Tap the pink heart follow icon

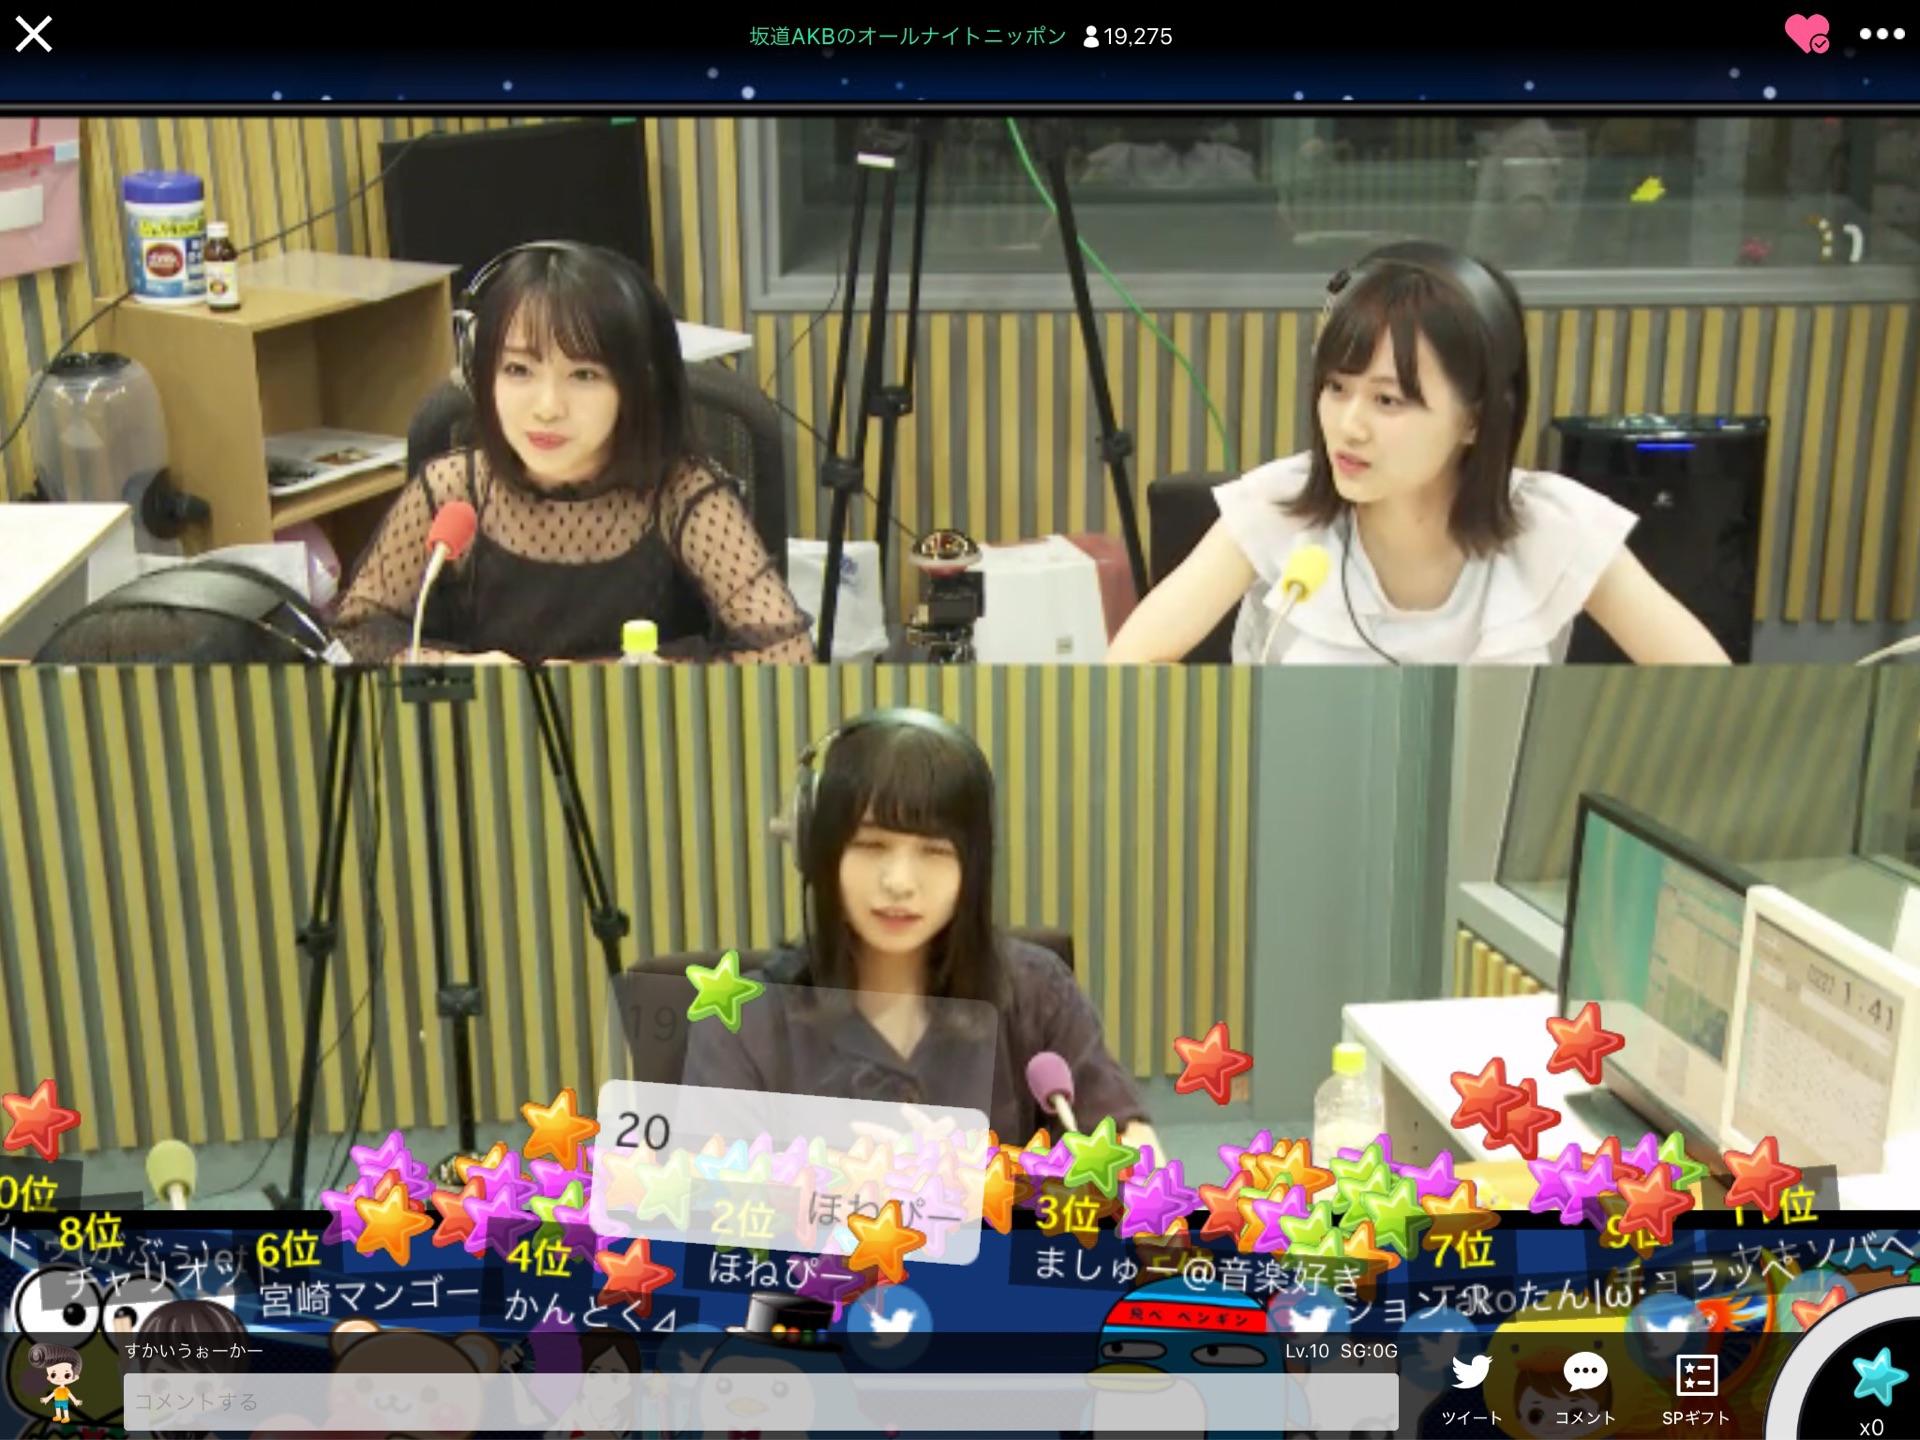[x=1806, y=35]
